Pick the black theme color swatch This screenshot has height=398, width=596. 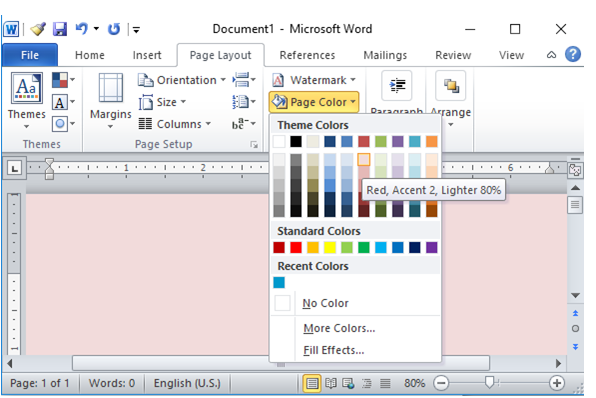[x=296, y=141]
